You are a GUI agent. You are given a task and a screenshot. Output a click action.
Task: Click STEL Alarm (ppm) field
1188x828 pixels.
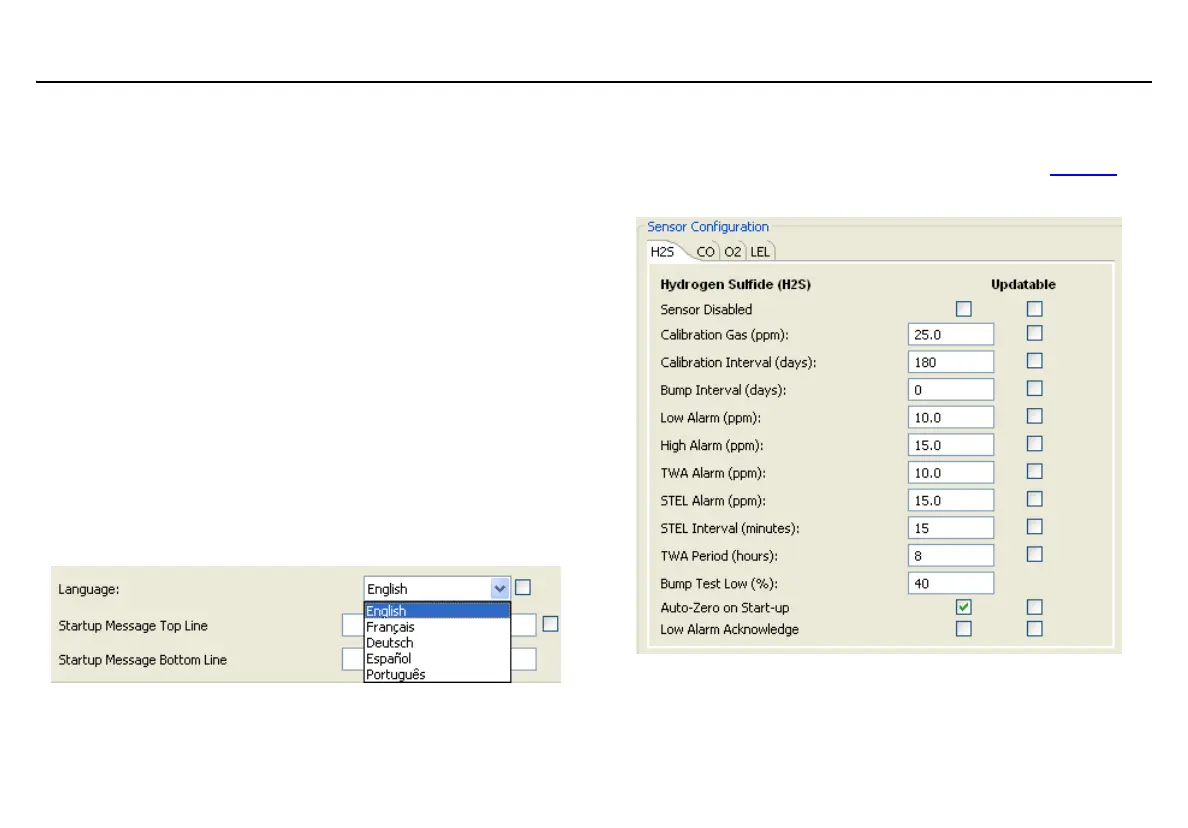click(x=951, y=500)
